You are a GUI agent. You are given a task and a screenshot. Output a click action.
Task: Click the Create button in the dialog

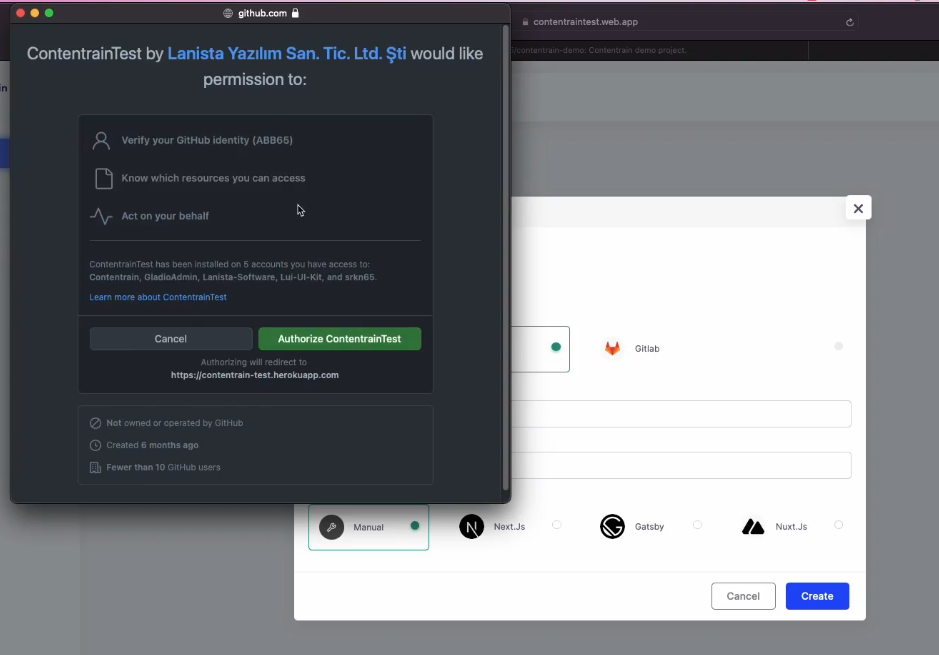817,596
